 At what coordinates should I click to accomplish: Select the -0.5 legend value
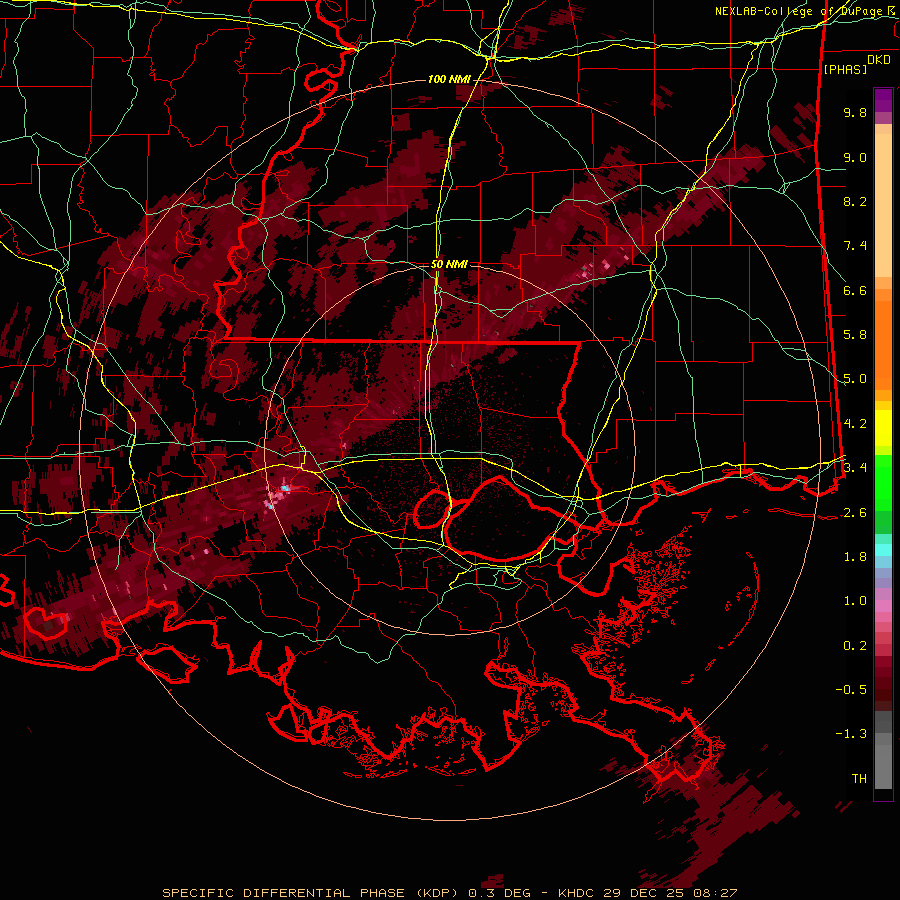click(851, 690)
